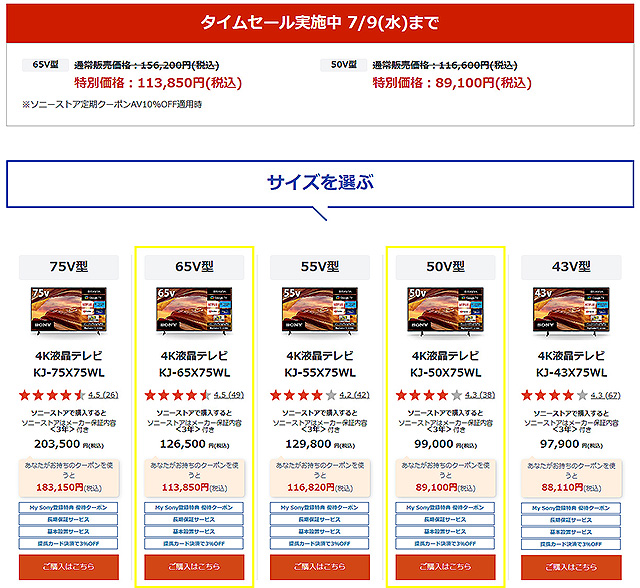Click My Sony登録特典 優待クーポン under 55V model
Image resolution: width=640 pixels, height=588 pixels.
pyautogui.click(x=320, y=508)
